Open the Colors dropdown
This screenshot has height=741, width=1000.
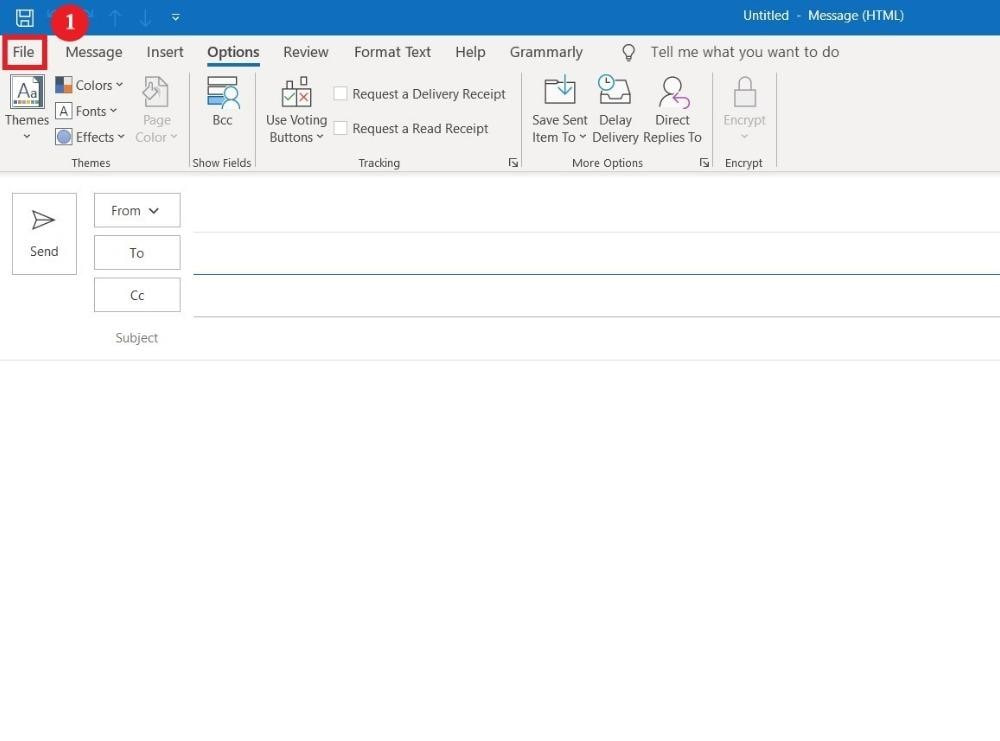pos(90,84)
